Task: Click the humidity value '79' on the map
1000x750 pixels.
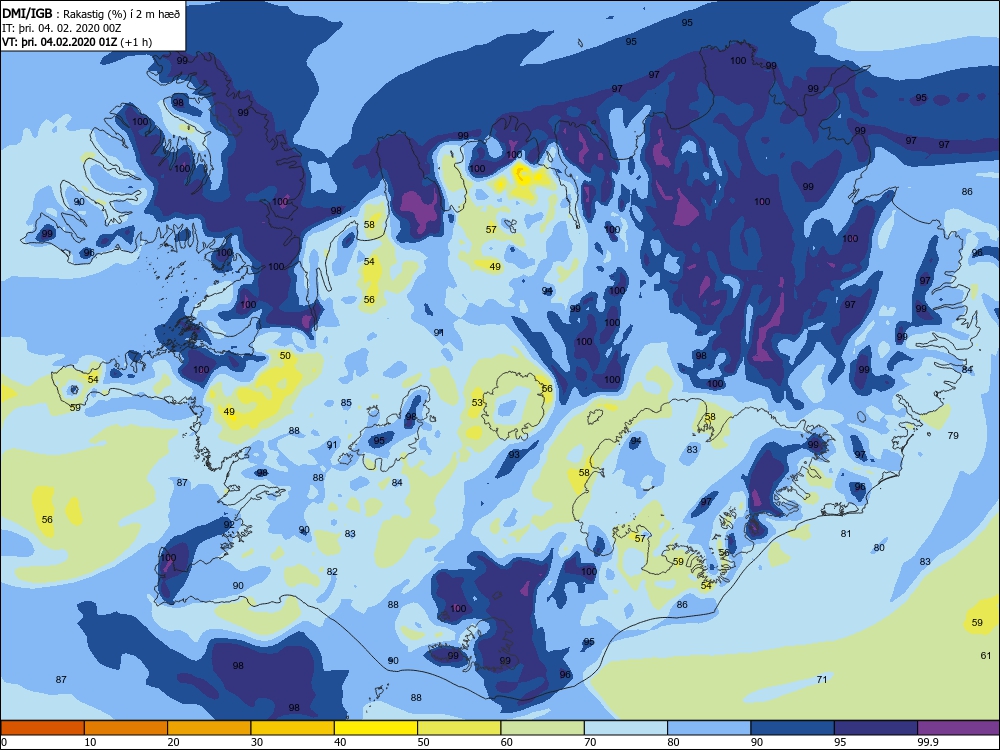Action: tap(953, 436)
